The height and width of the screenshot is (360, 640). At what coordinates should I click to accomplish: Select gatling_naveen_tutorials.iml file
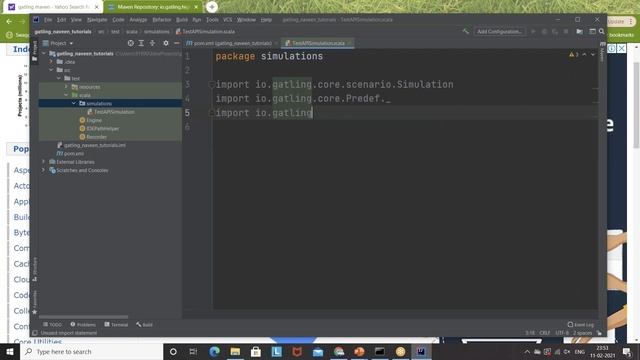[x=91, y=145]
